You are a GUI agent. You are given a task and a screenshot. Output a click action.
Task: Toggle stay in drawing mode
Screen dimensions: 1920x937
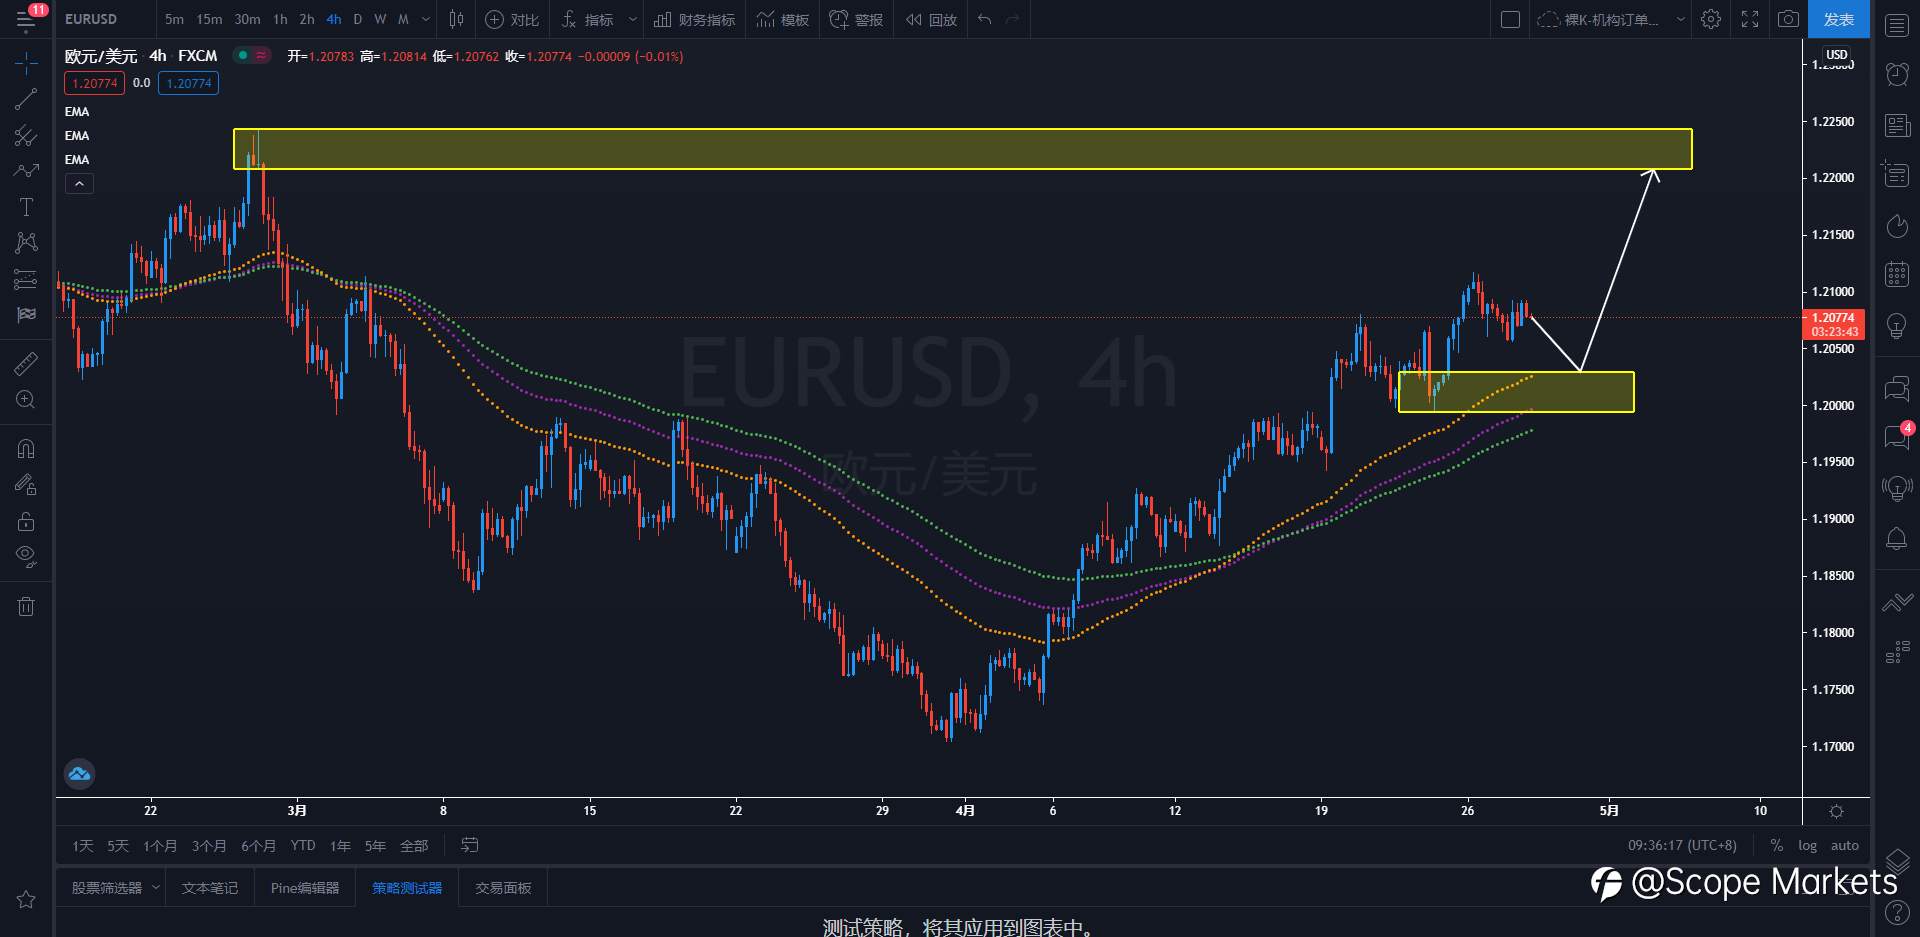pos(26,485)
